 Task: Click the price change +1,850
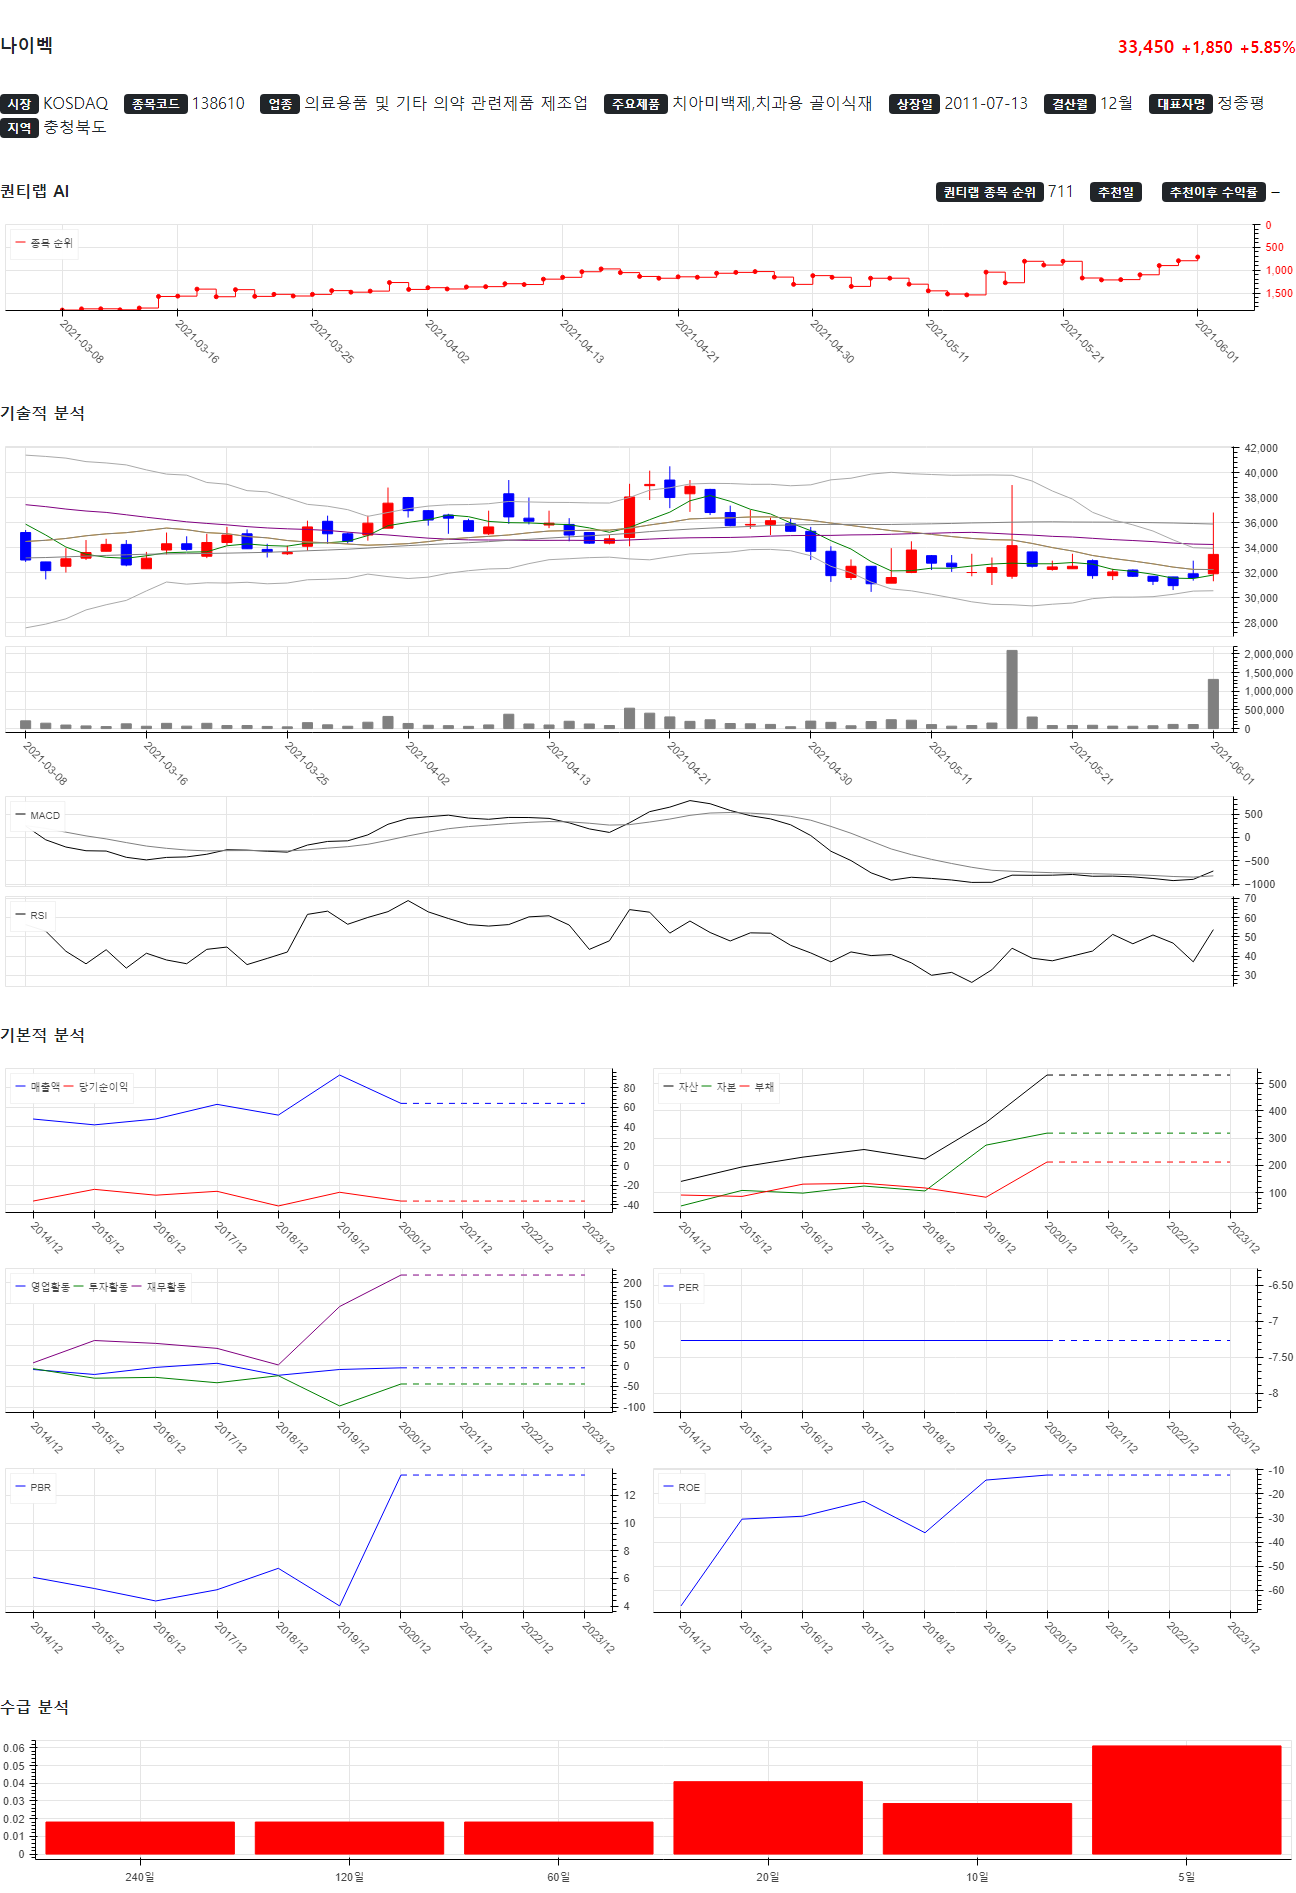(x=1207, y=47)
